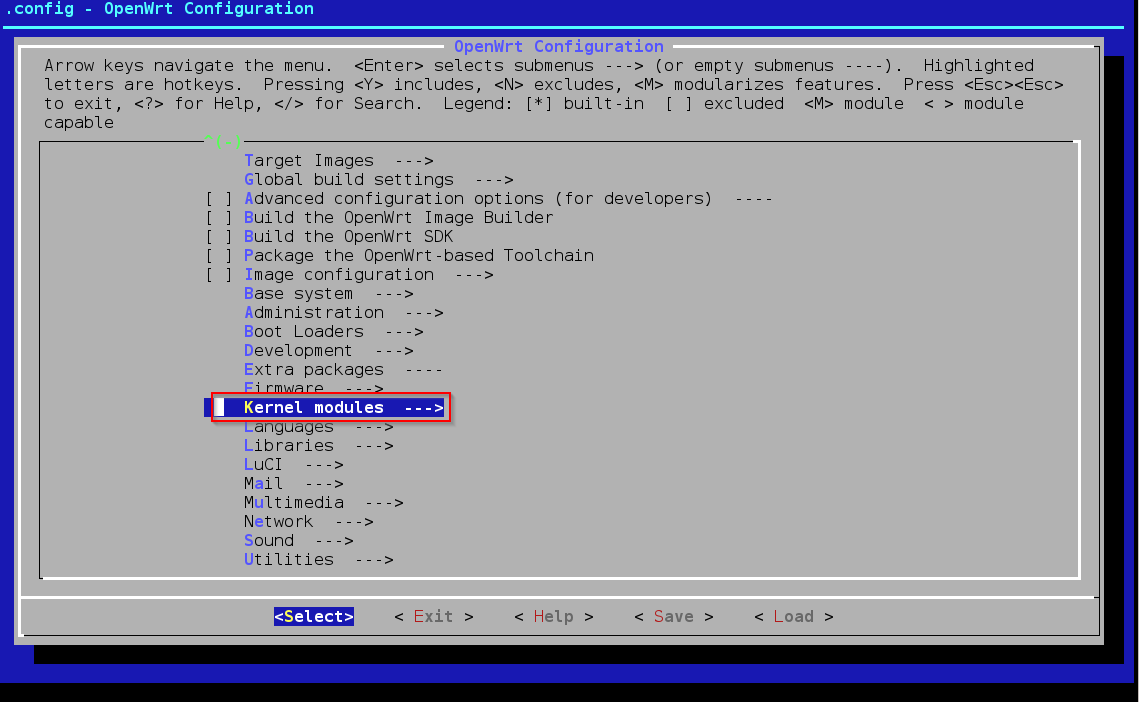Open Help from the bottom bar
The image size is (1139, 702).
[553, 617]
